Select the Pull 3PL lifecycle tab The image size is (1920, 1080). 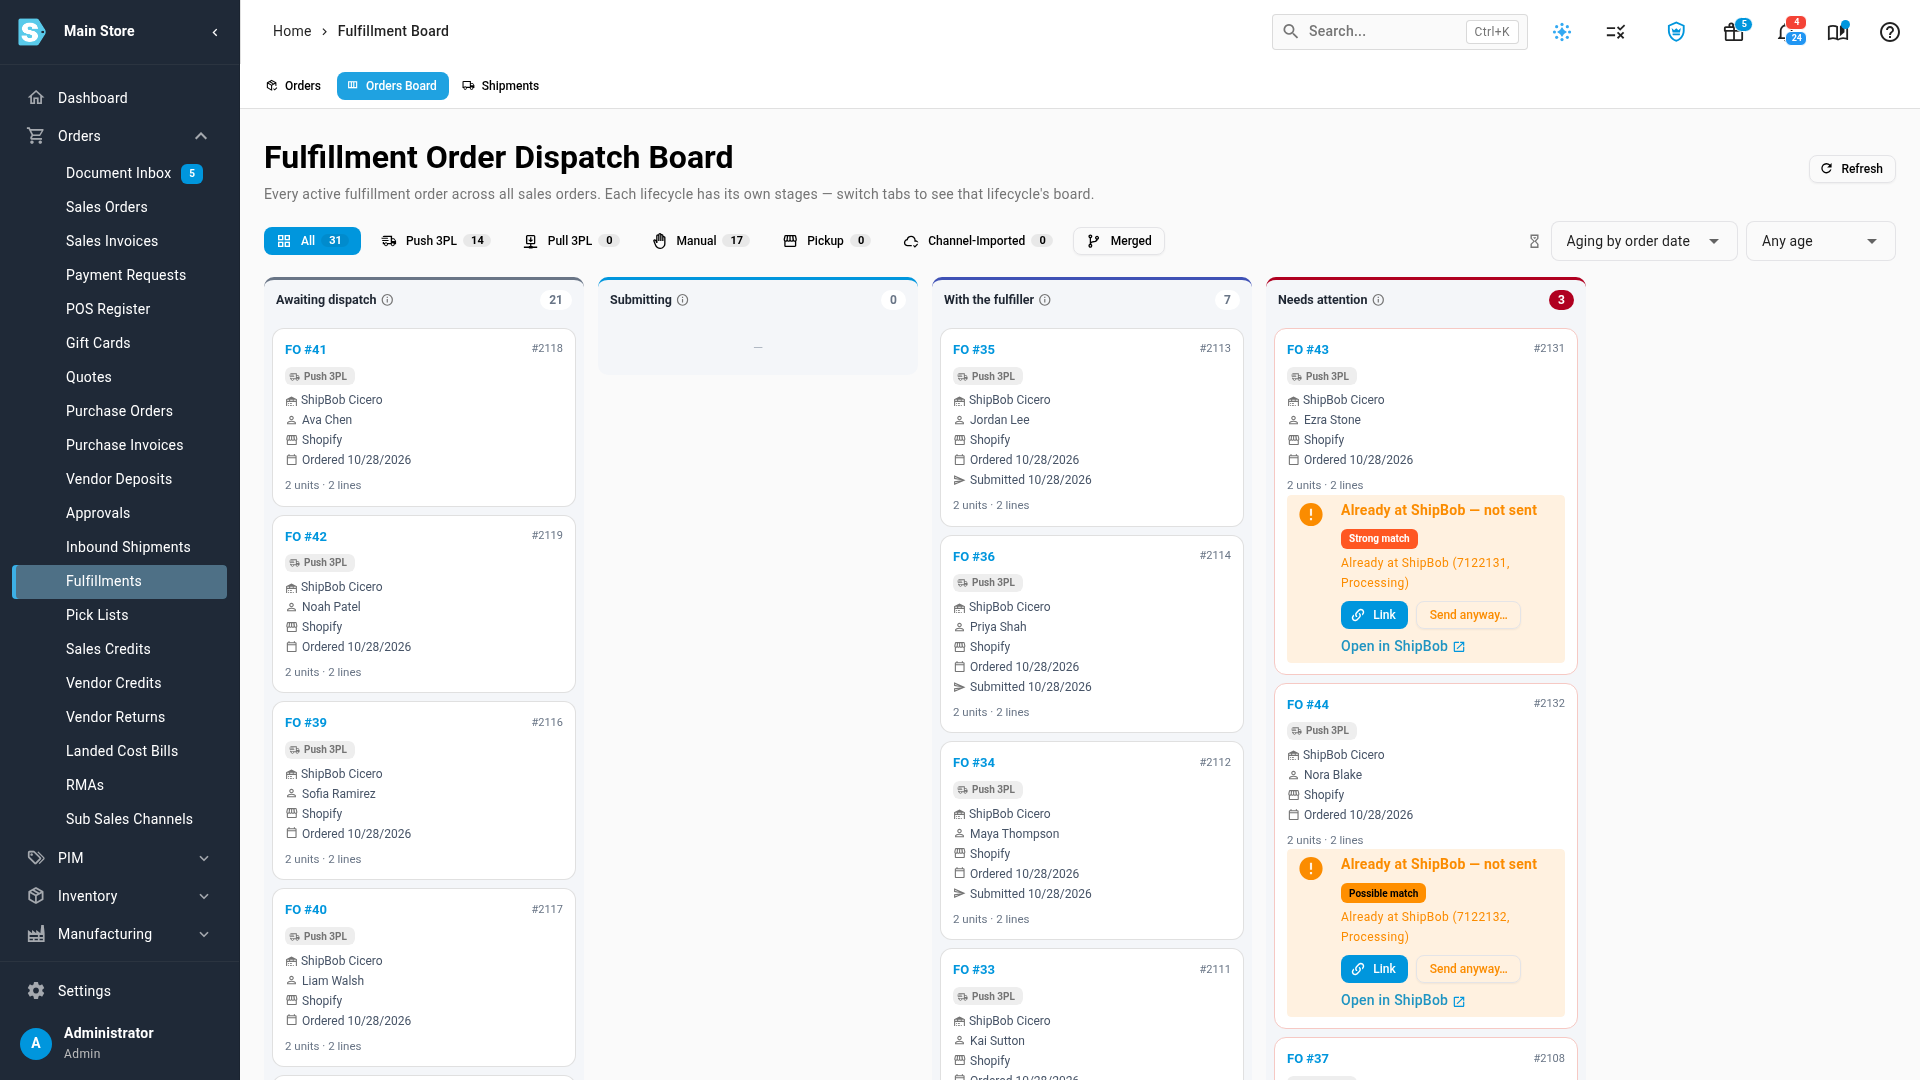tap(571, 241)
